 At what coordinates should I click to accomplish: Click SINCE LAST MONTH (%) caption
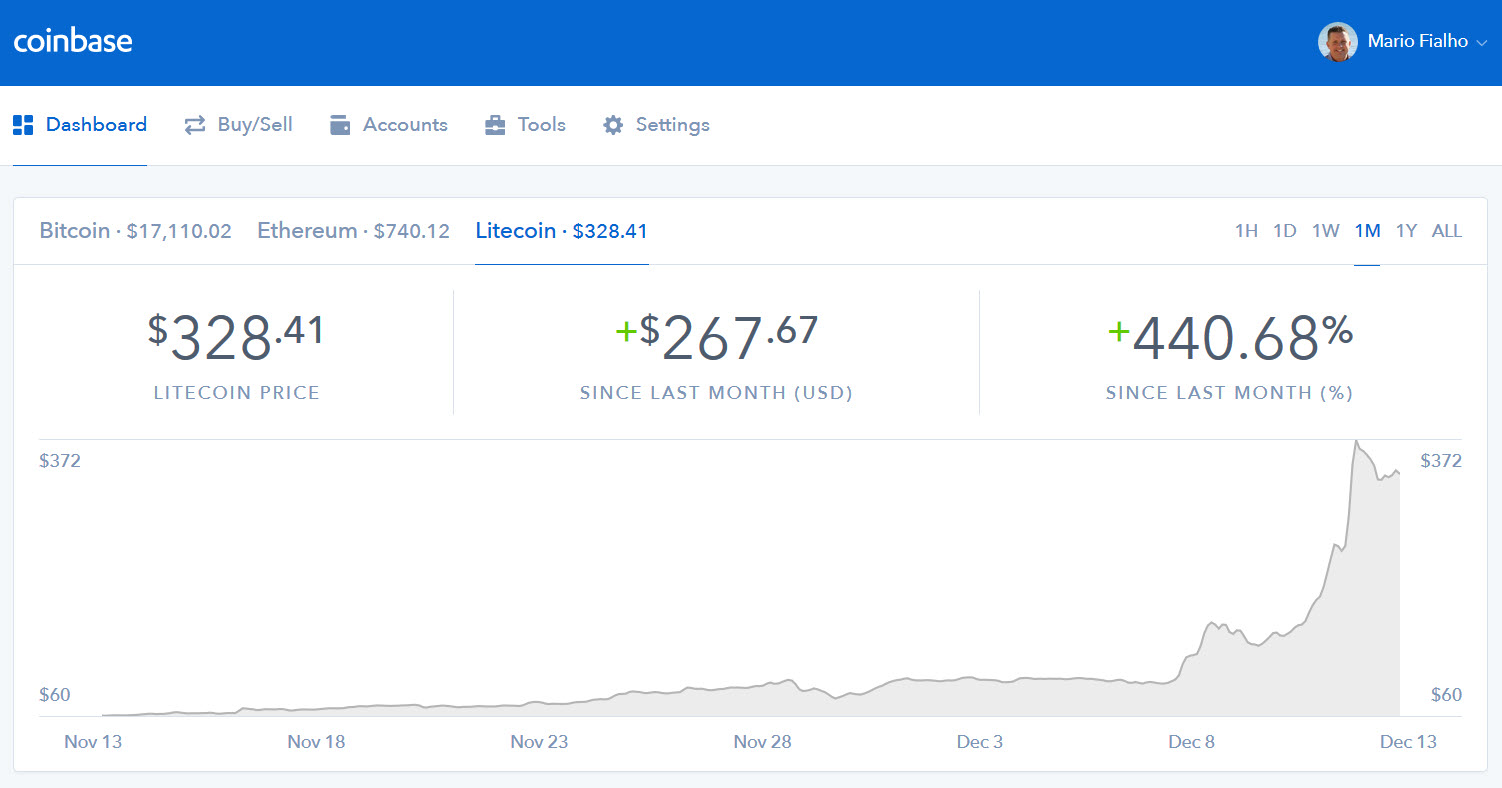pyautogui.click(x=1229, y=393)
